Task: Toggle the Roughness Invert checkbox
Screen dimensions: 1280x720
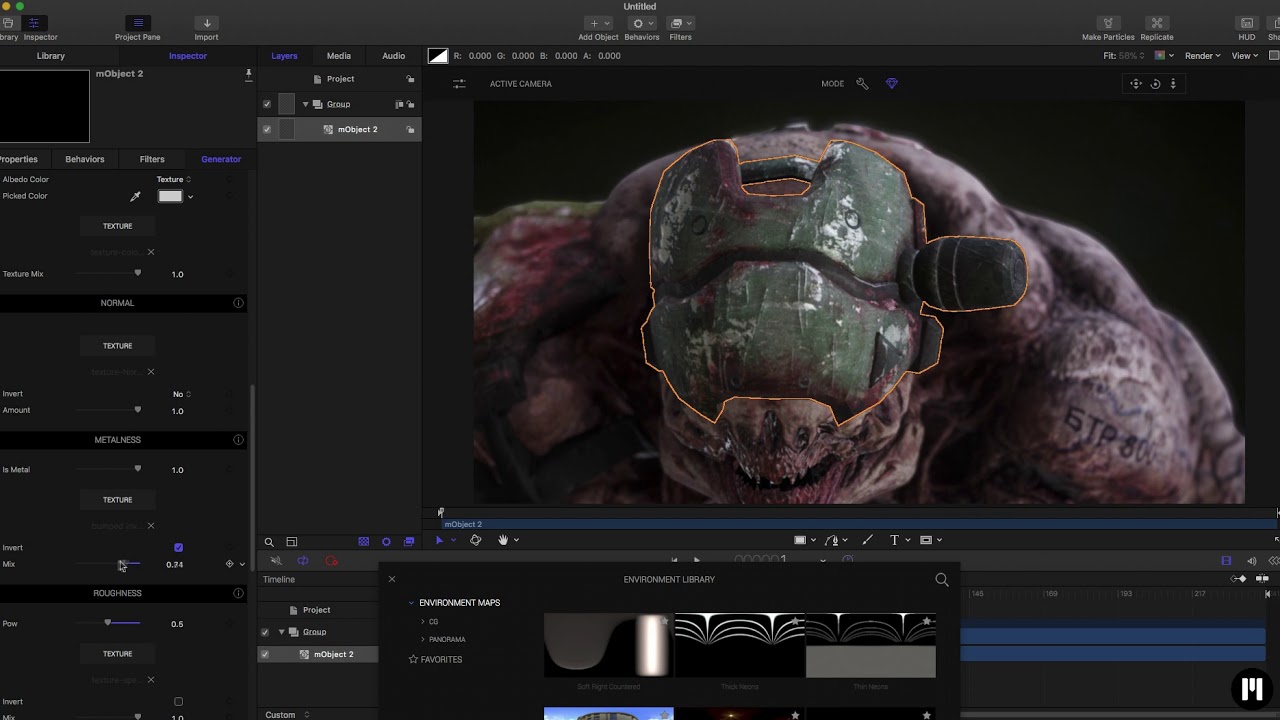Action: coord(178,702)
